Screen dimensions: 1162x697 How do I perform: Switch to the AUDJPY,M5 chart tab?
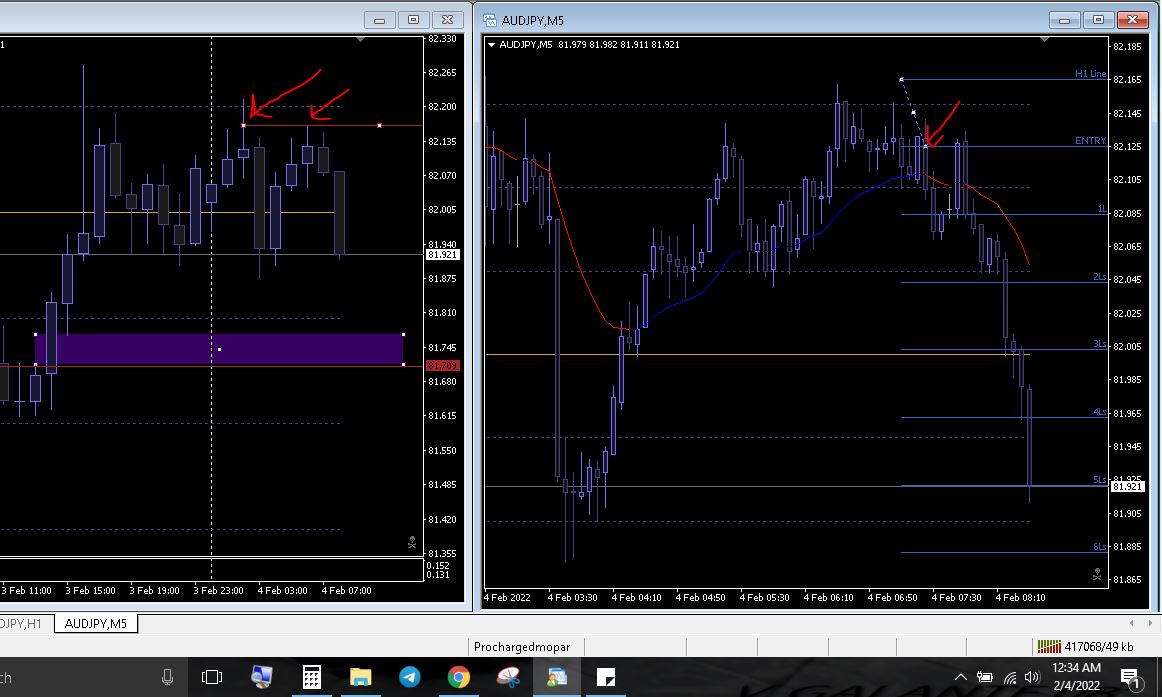pyautogui.click(x=96, y=624)
